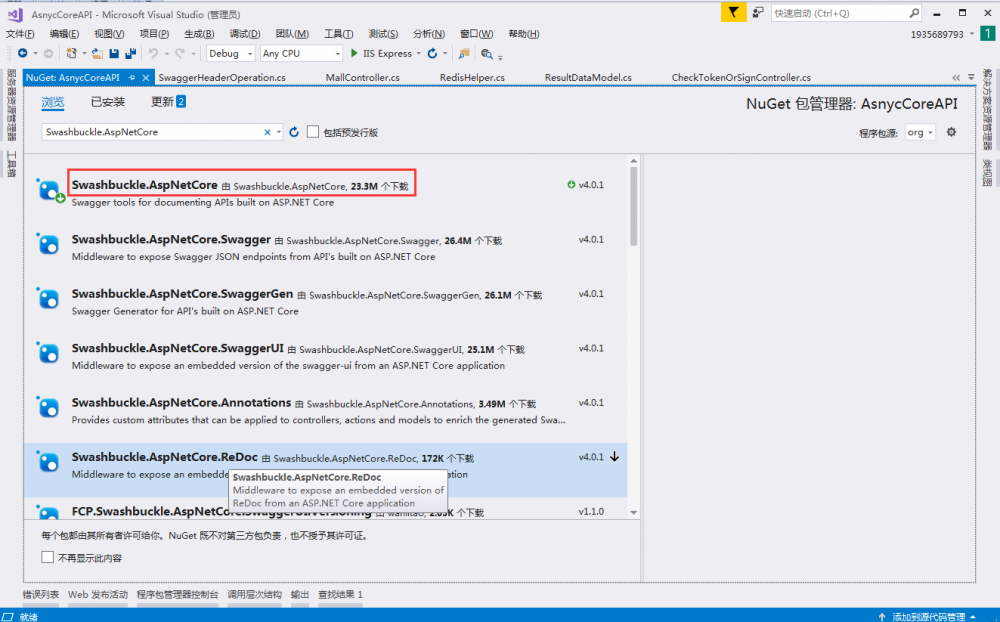Click the notifications flag icon in title bar
1000x622 pixels.
coord(734,13)
